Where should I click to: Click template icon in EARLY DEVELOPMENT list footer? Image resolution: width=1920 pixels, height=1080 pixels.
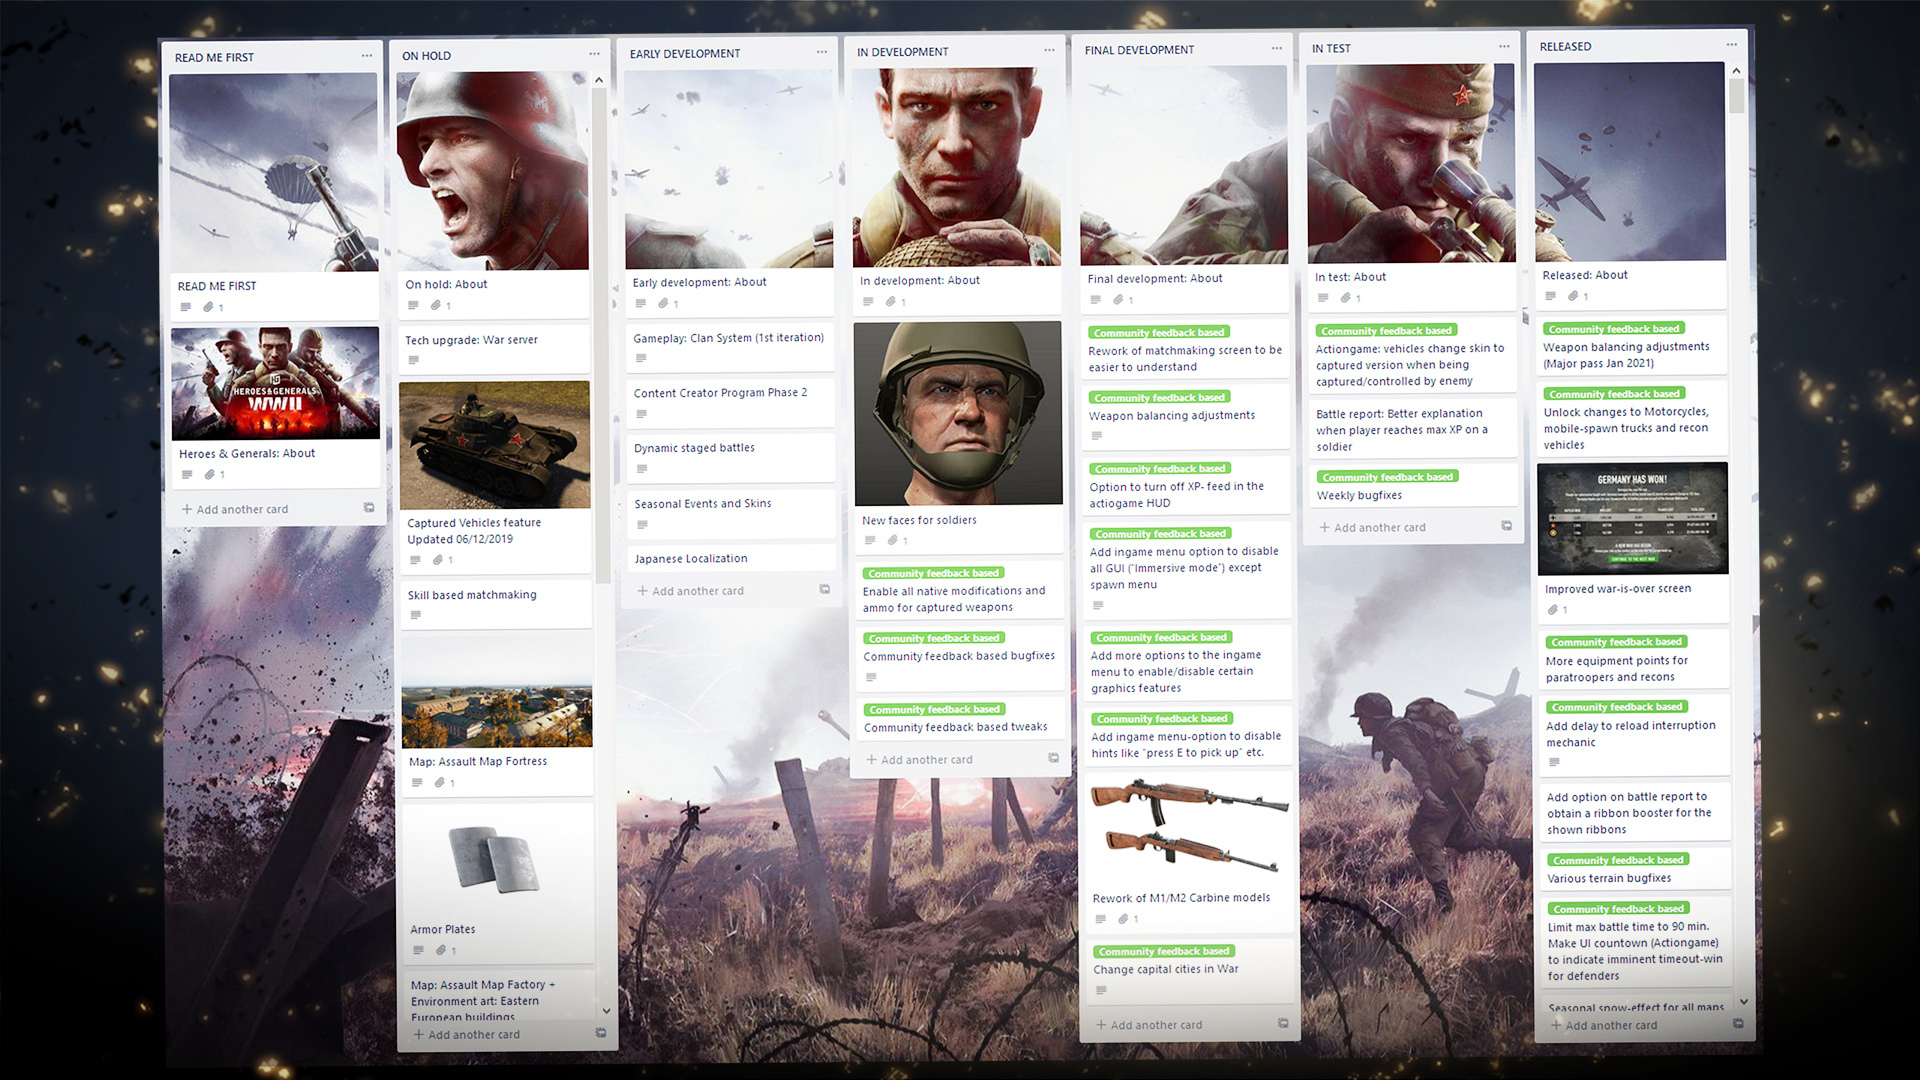click(x=825, y=589)
